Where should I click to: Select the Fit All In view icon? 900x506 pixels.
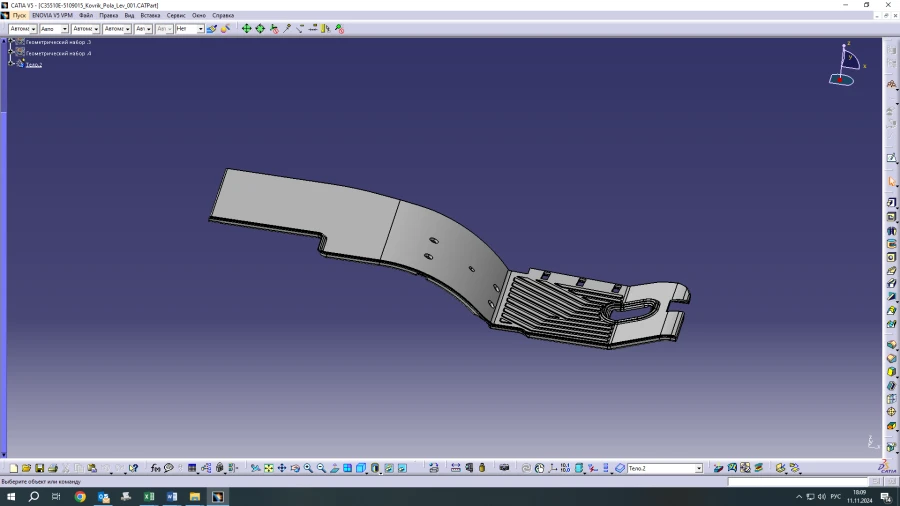click(x=269, y=468)
